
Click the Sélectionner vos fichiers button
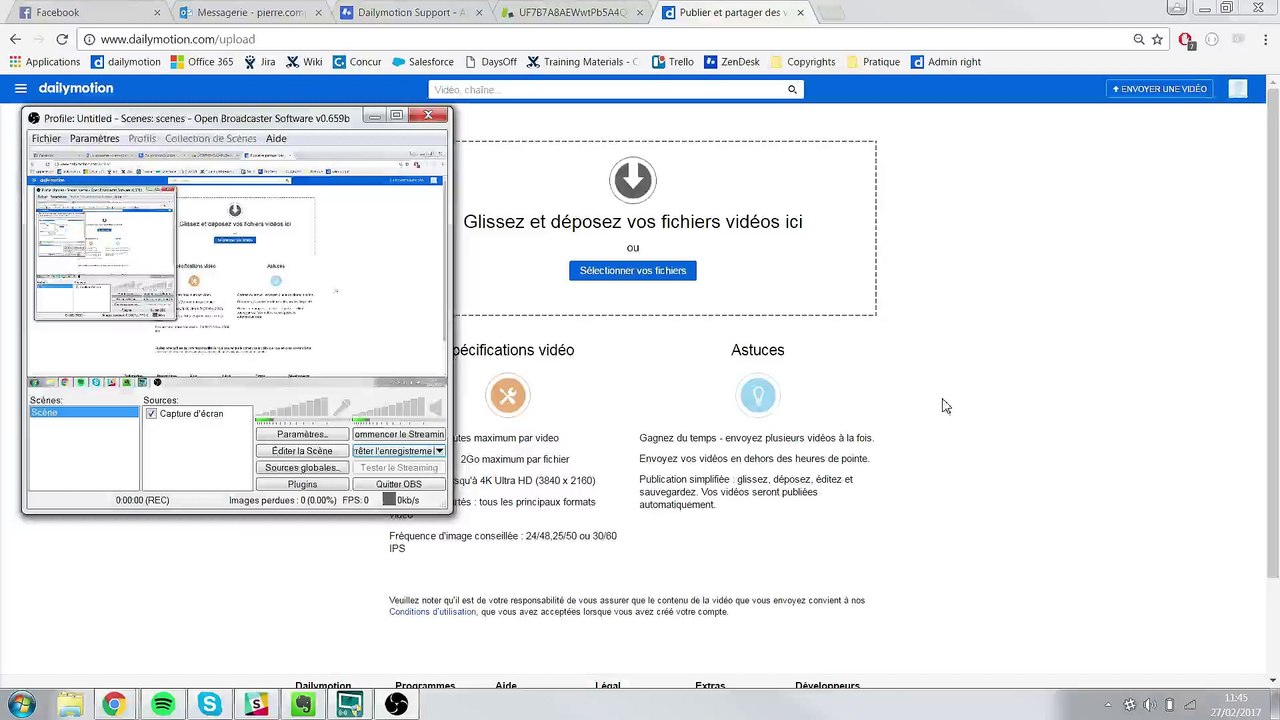[633, 271]
